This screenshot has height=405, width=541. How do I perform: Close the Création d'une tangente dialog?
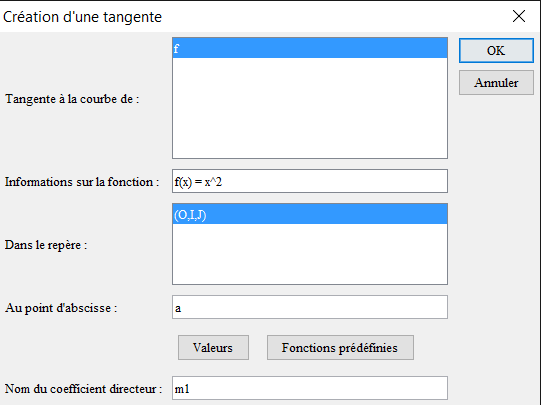[519, 16]
